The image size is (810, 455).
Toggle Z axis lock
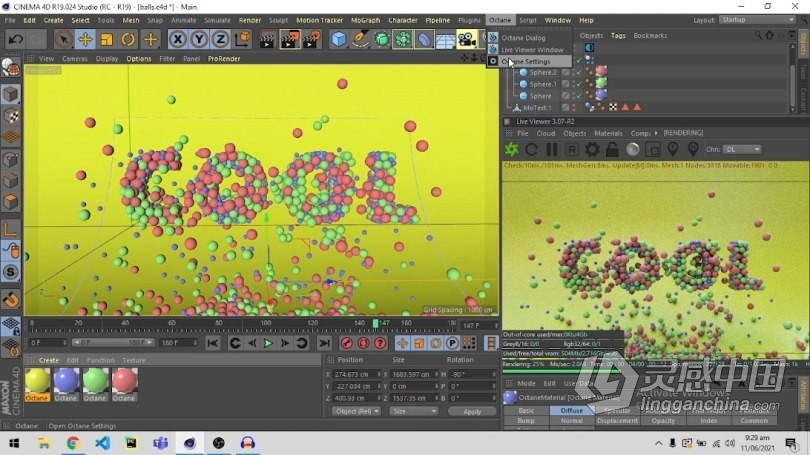pos(221,39)
